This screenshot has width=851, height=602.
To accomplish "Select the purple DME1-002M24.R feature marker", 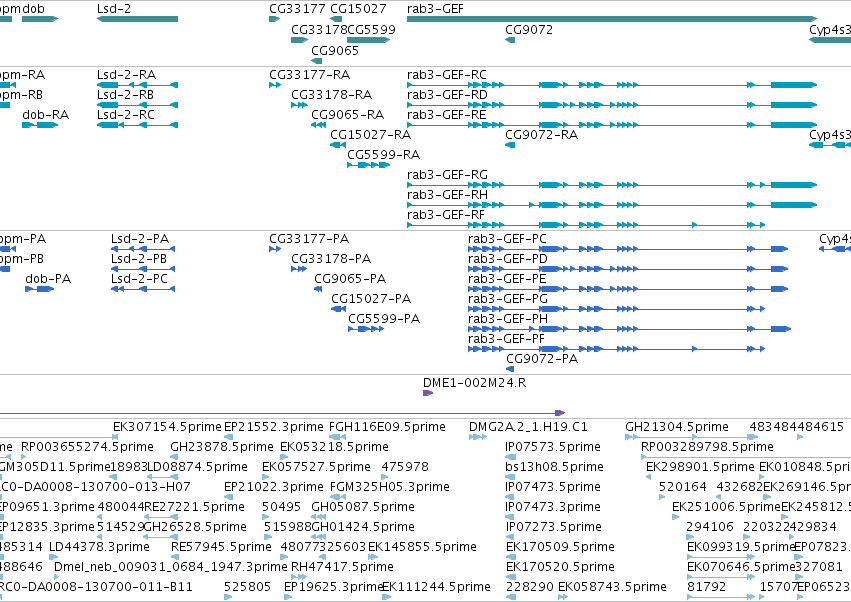I will coord(428,393).
